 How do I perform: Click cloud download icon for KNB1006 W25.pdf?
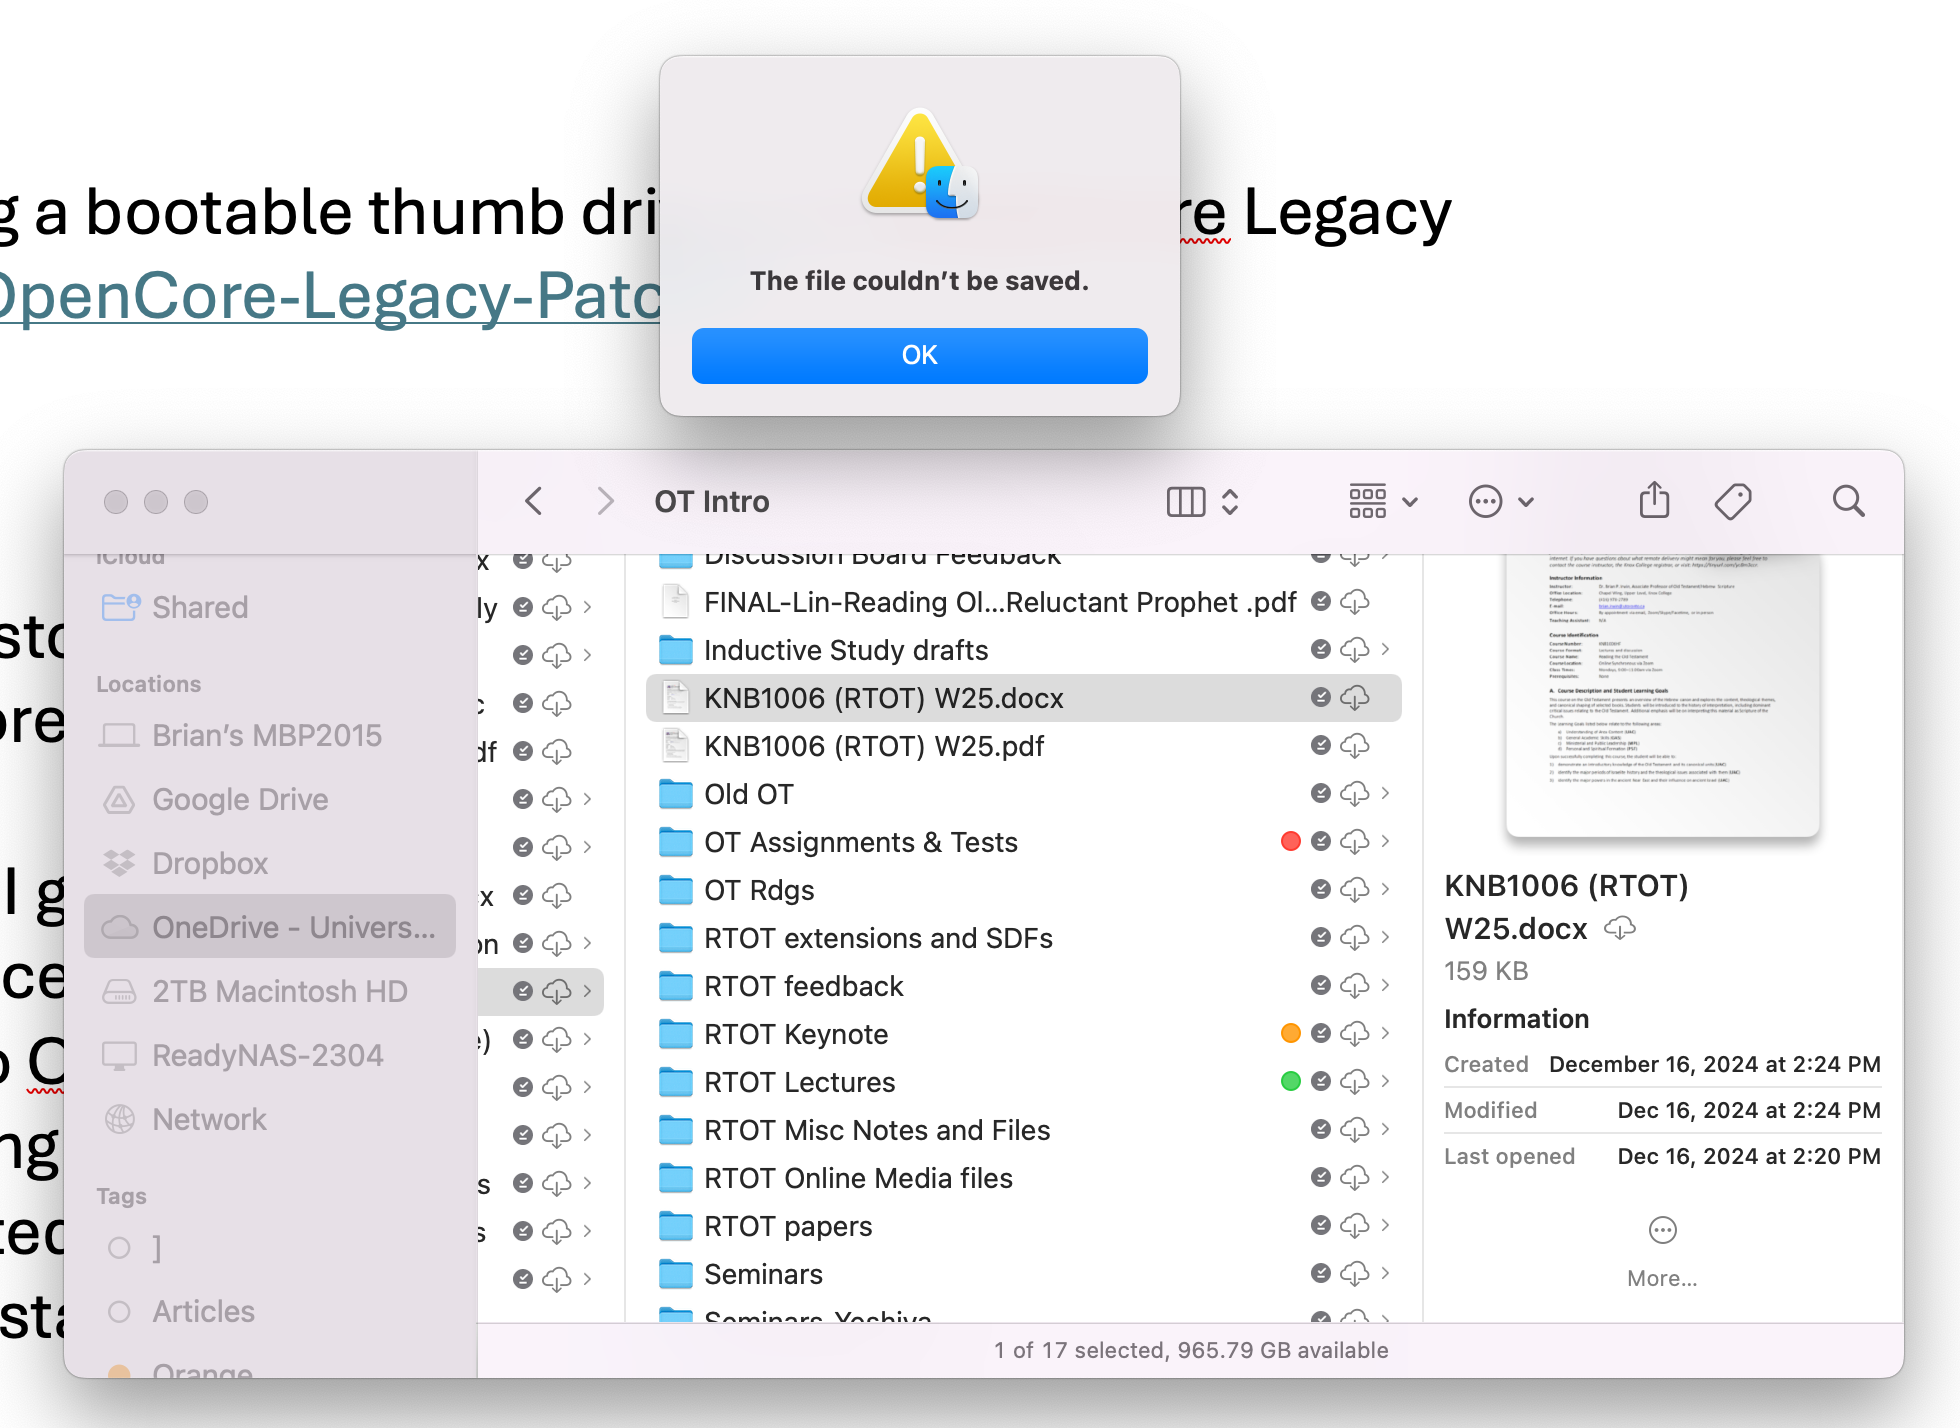[x=1355, y=746]
